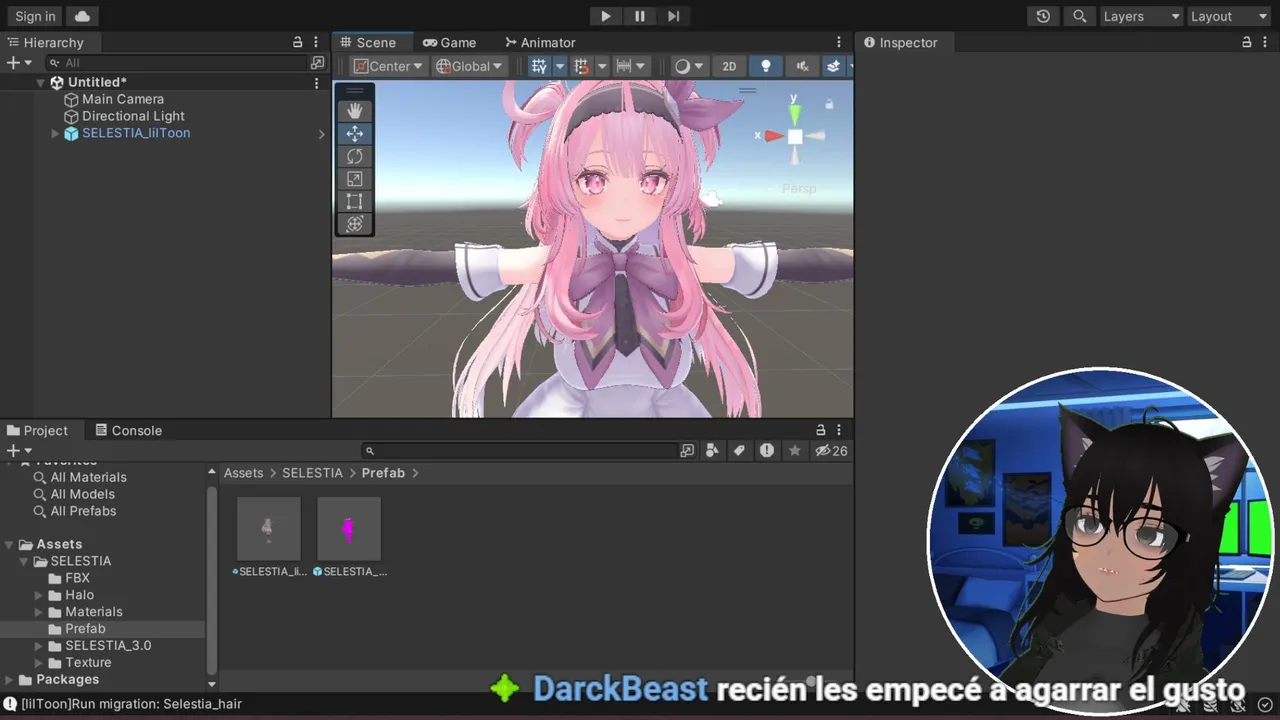
Task: Open the Undo History icon
Action: 1043,16
